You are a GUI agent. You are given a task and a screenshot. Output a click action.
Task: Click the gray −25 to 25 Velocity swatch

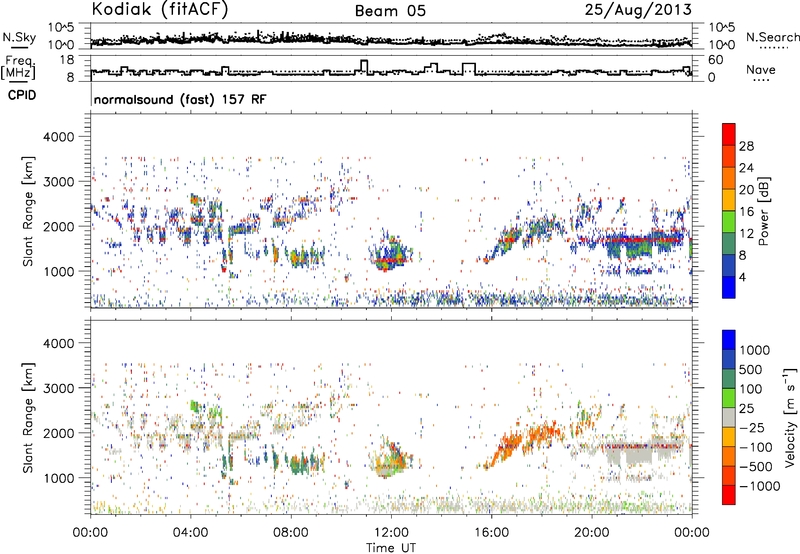coord(729,417)
